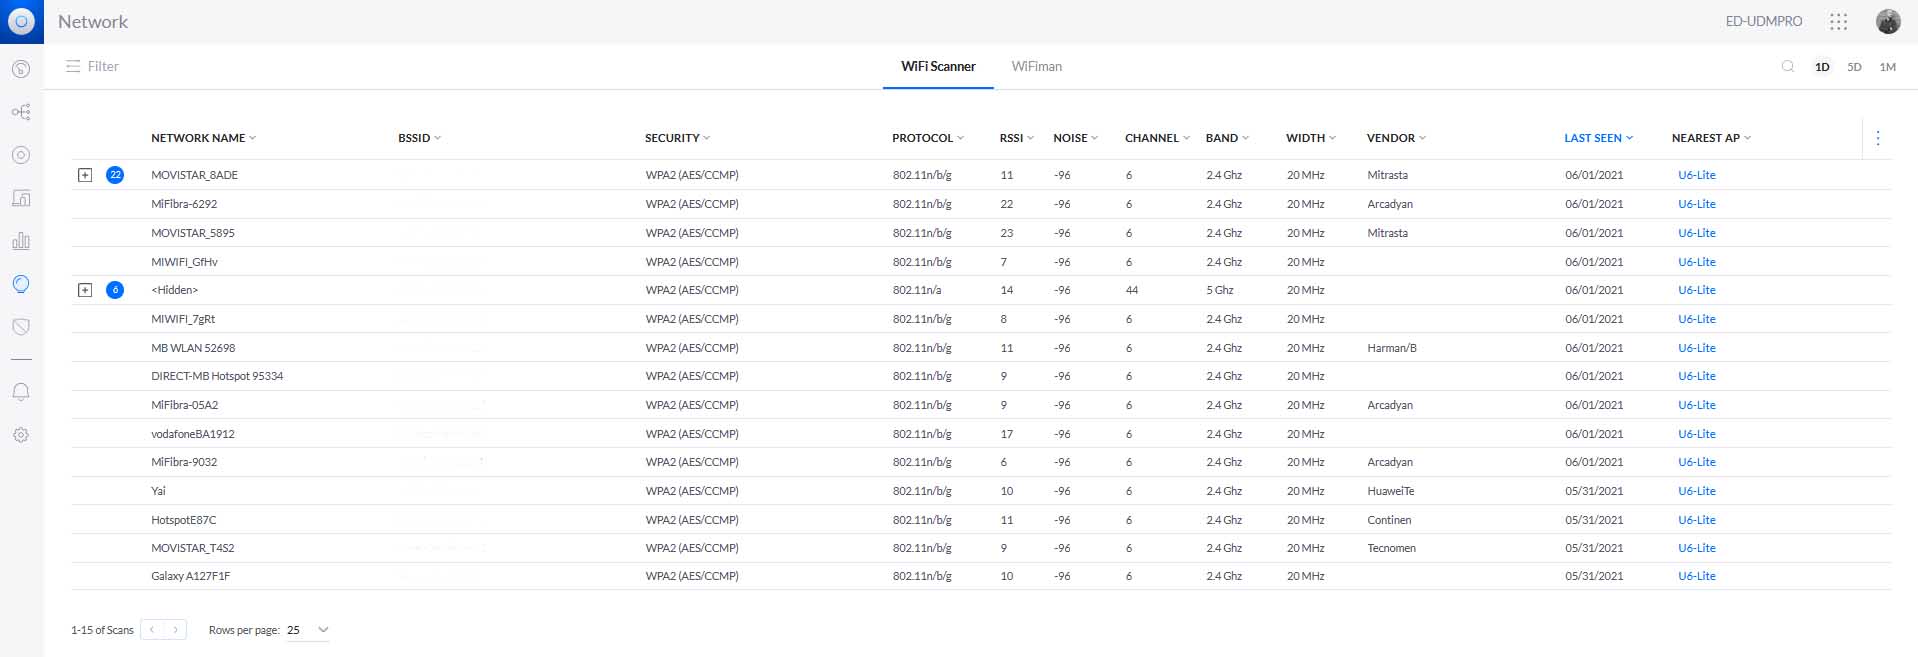Select the 5D time range
The height and width of the screenshot is (657, 1918).
pos(1854,67)
